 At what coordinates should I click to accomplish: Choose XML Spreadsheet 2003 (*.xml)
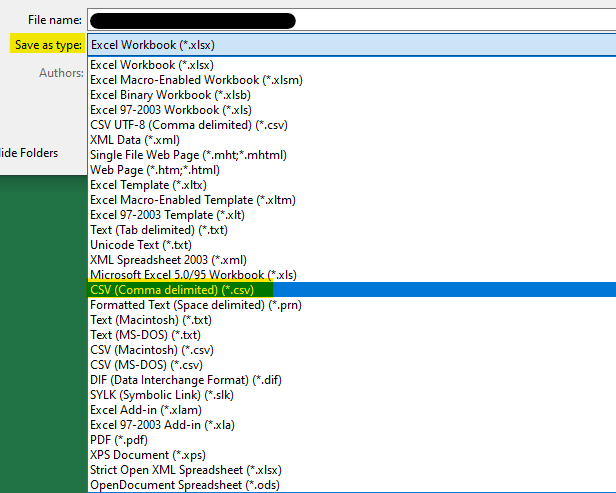(168, 260)
